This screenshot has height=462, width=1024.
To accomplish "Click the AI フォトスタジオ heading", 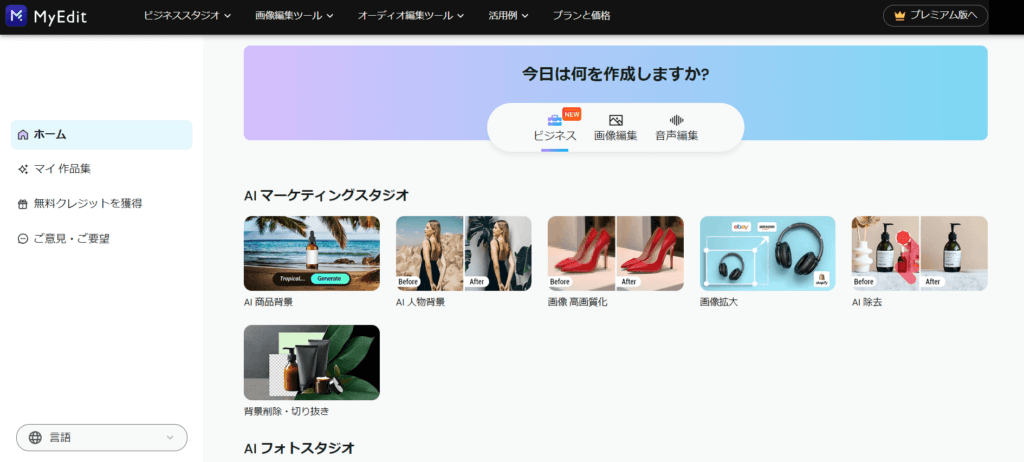I will pos(299,448).
